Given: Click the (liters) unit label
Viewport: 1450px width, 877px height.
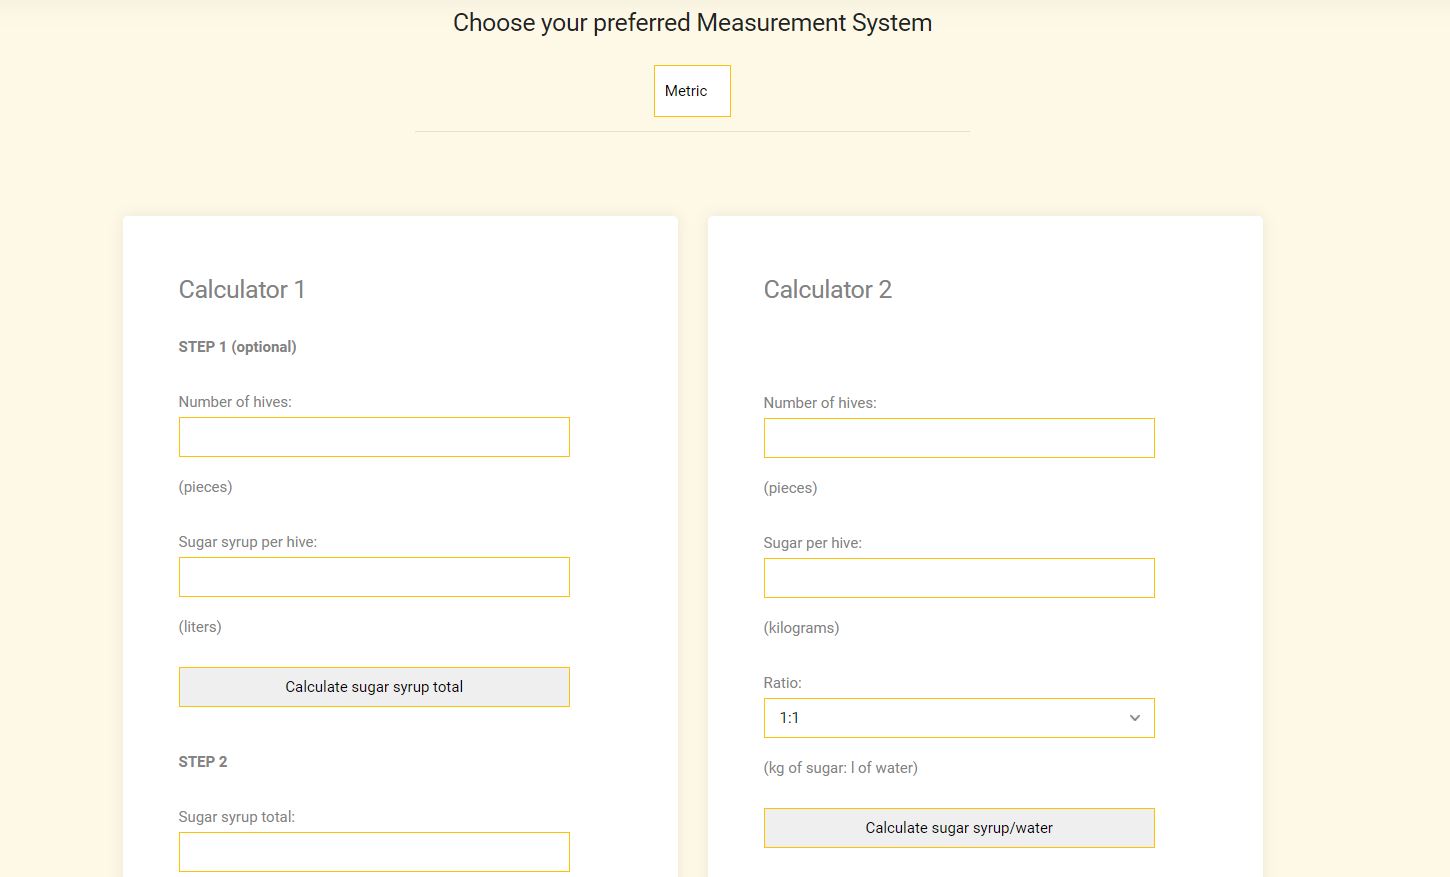Looking at the screenshot, I should coord(200,626).
